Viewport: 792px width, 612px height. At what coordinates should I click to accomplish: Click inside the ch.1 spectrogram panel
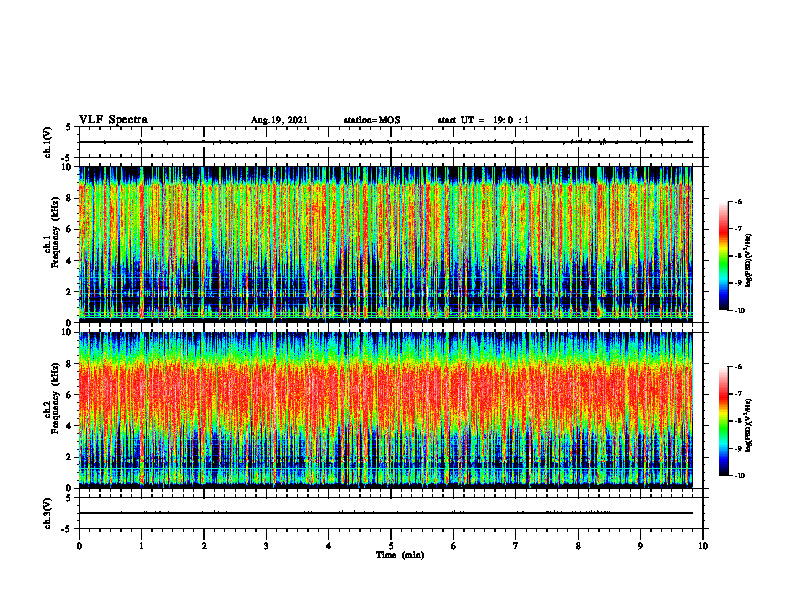pyautogui.click(x=385, y=244)
